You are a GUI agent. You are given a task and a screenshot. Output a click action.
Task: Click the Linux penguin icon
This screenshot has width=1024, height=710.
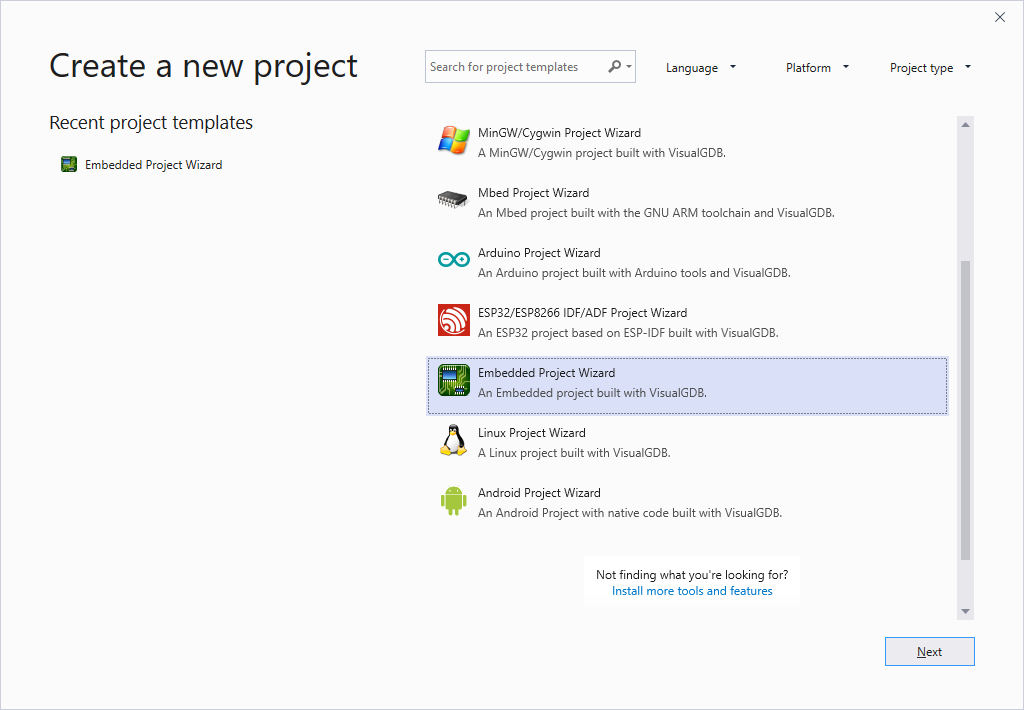tap(453, 440)
